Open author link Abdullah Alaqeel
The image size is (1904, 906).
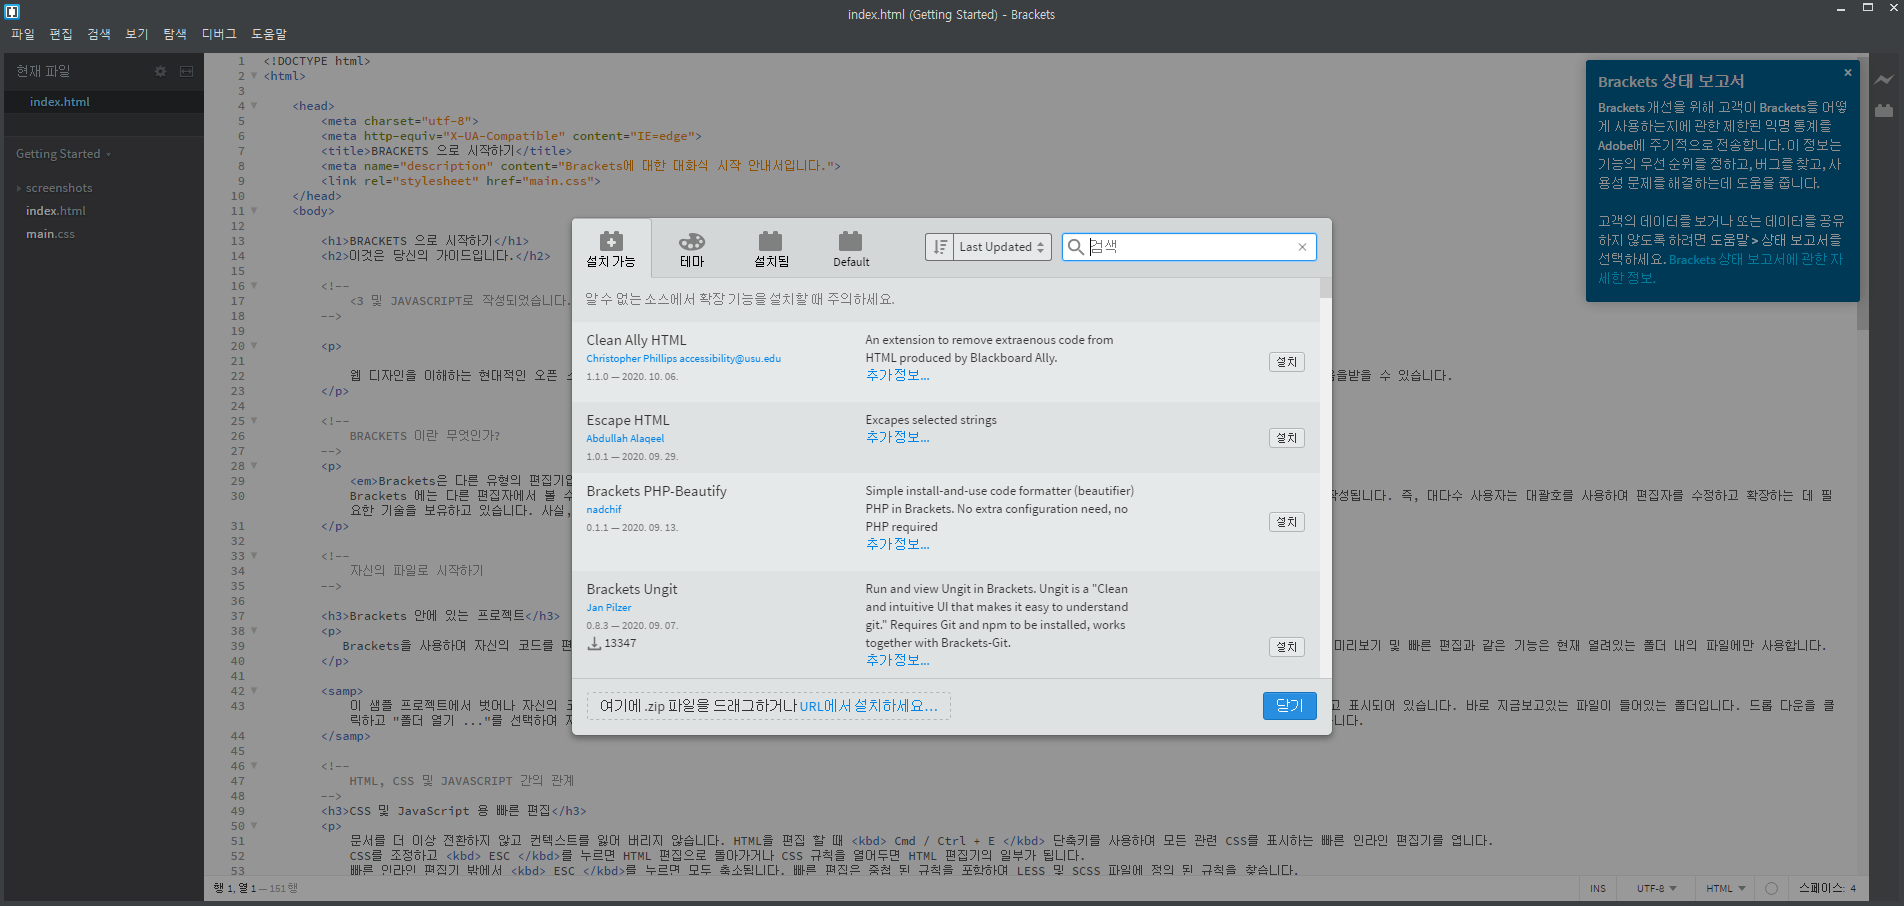(x=625, y=438)
